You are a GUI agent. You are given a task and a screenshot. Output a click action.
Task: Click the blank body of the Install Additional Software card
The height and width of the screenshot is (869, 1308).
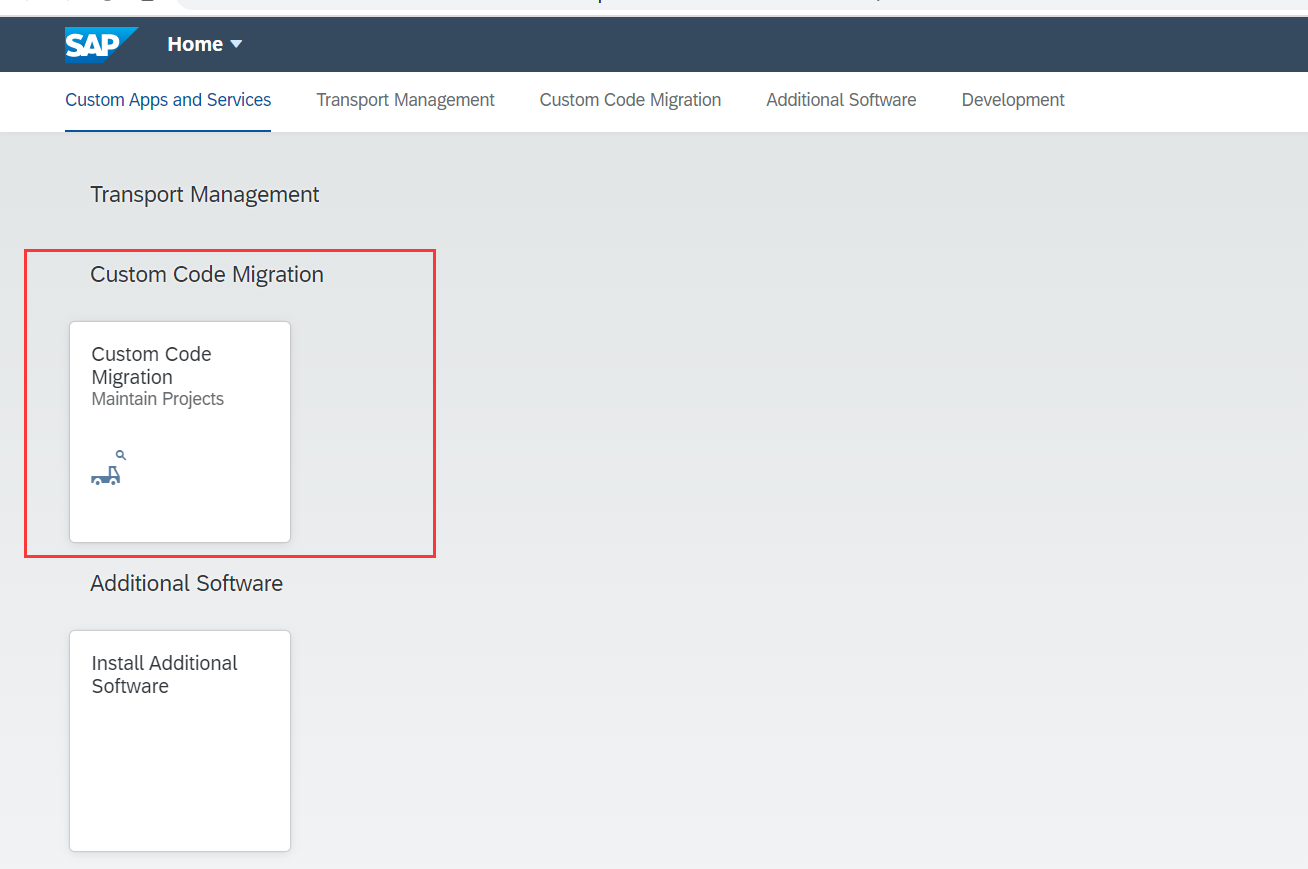[x=179, y=790]
